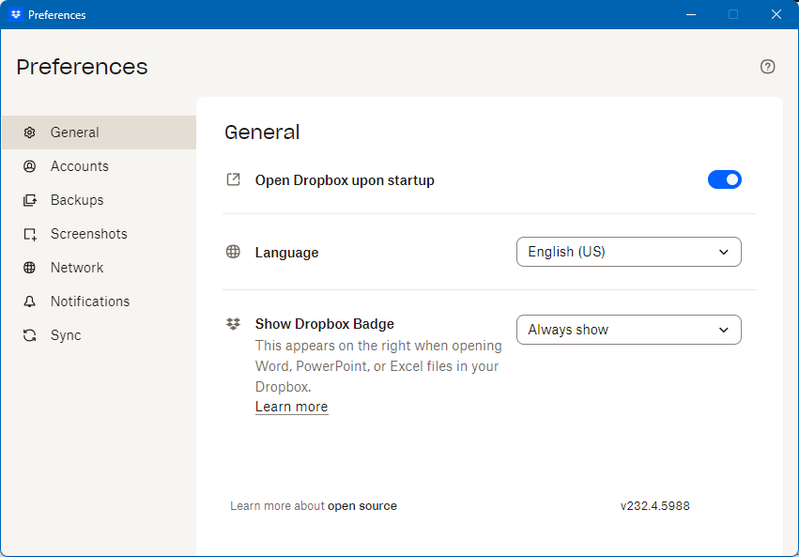Switch to the Accounts tab

coord(79,166)
